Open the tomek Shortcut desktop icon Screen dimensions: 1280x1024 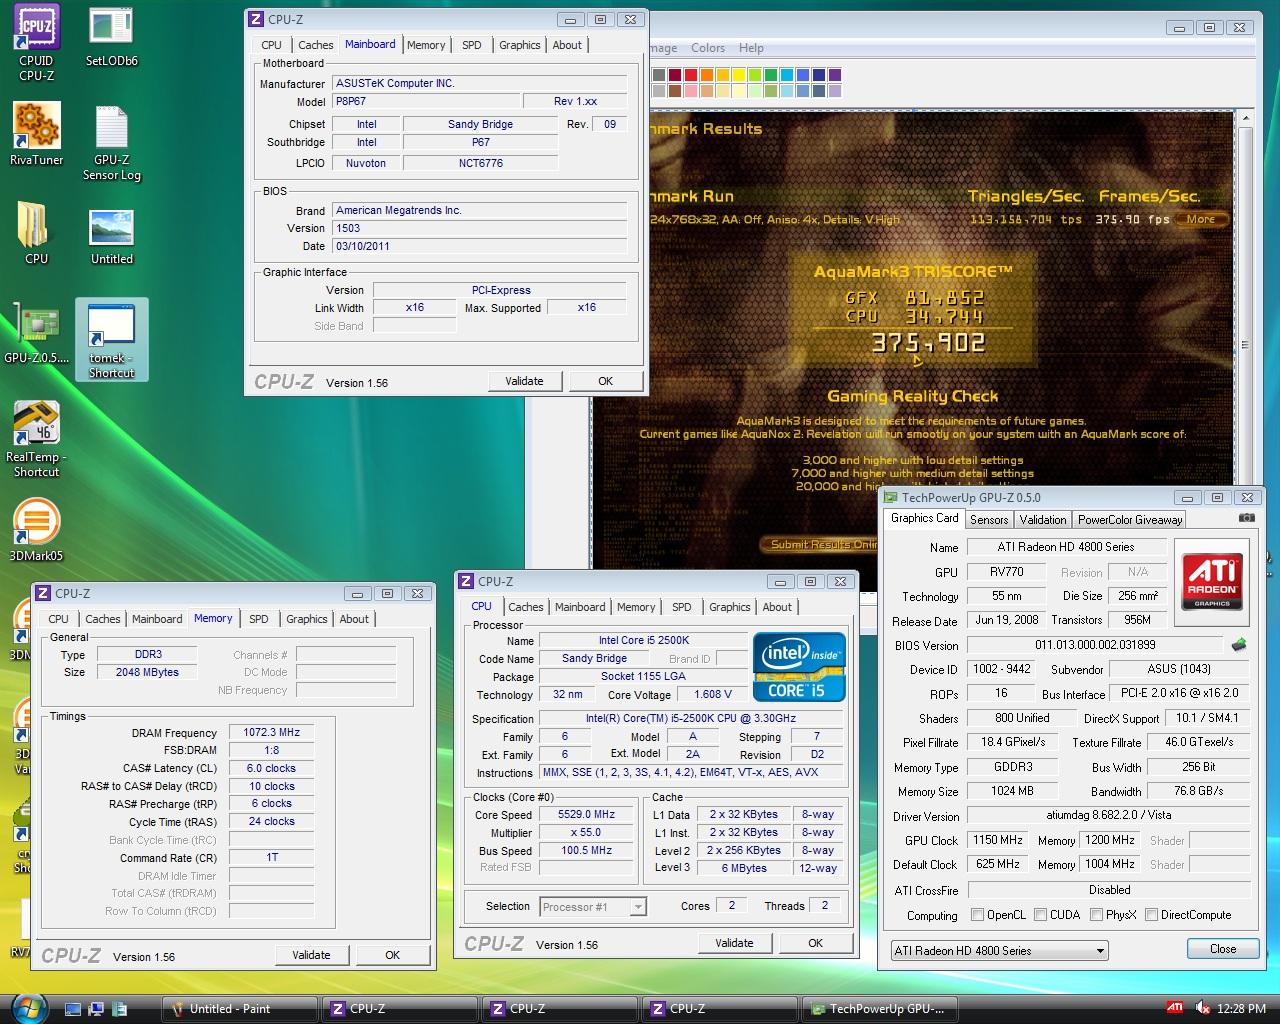[111, 340]
